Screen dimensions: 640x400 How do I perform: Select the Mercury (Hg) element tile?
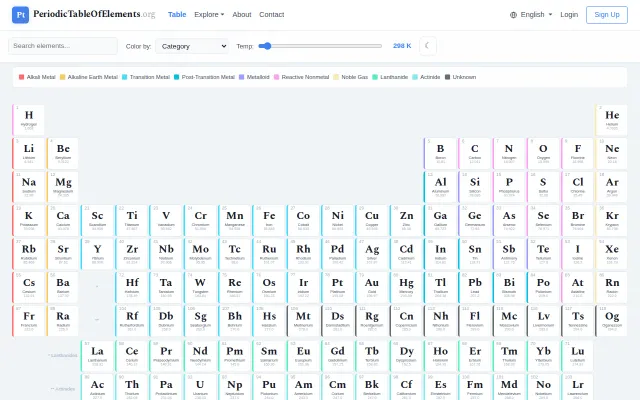tap(406, 287)
